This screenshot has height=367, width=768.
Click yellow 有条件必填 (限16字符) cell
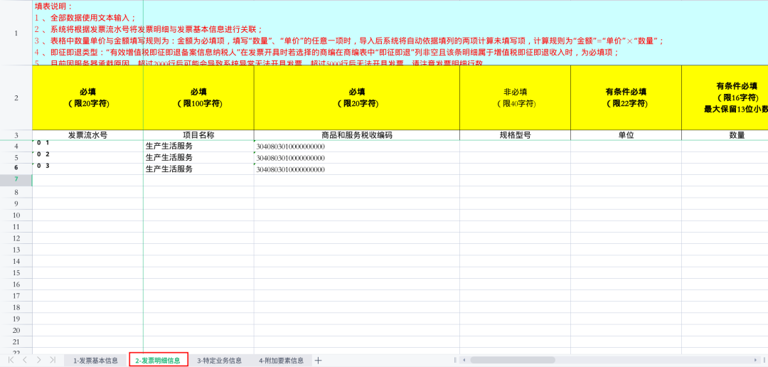(x=724, y=98)
